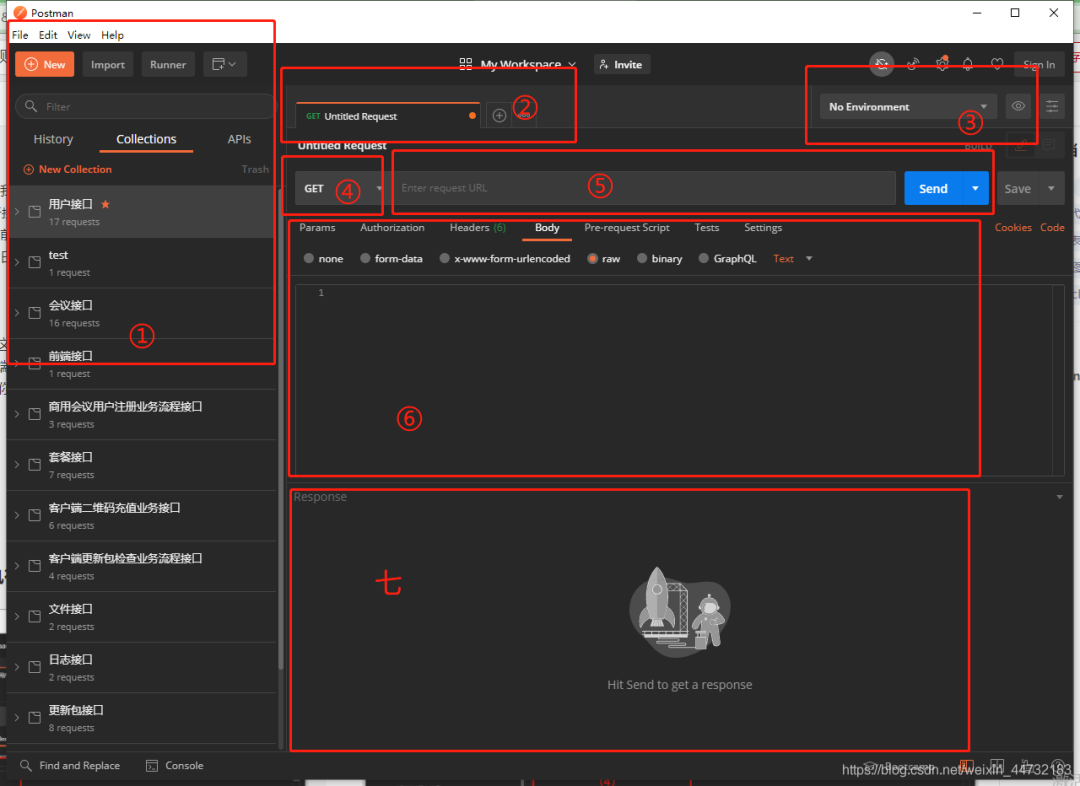
Task: Switch to the request Settings tab
Action: click(x=763, y=227)
